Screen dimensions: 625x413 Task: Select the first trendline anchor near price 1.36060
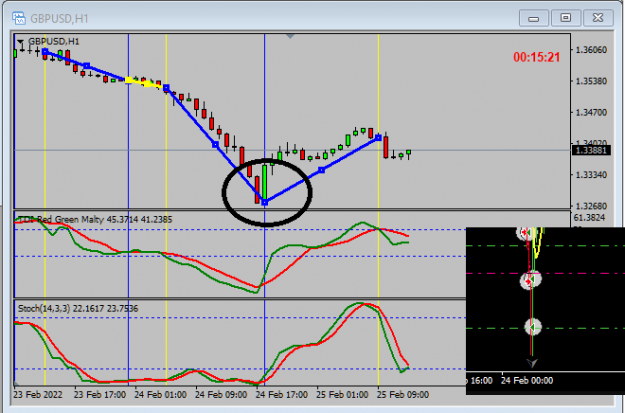(x=45, y=51)
